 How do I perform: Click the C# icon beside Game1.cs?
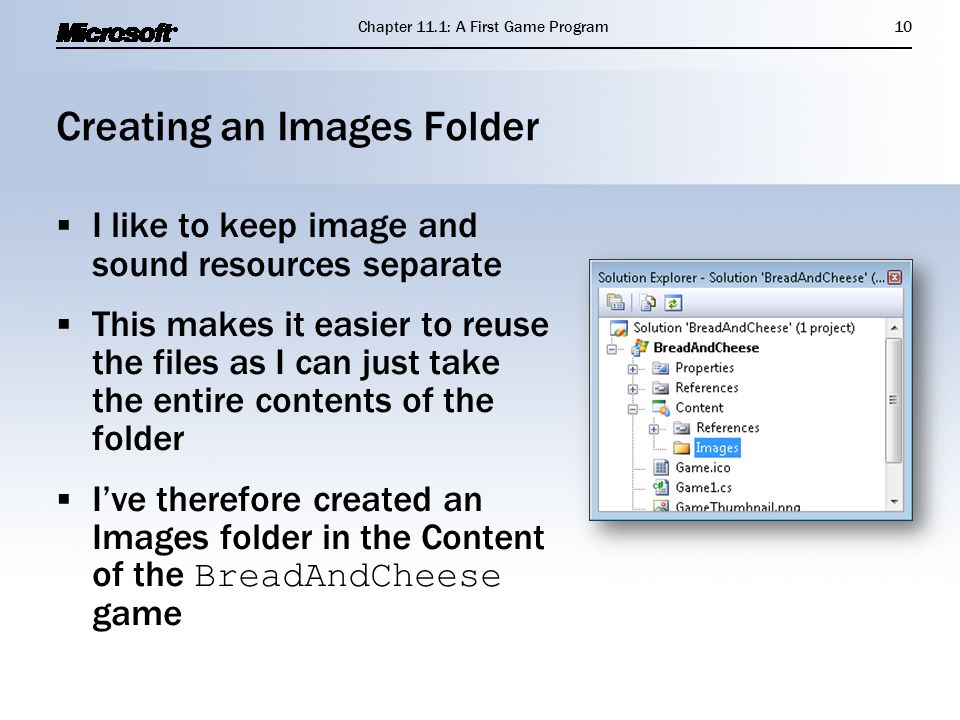click(x=661, y=487)
